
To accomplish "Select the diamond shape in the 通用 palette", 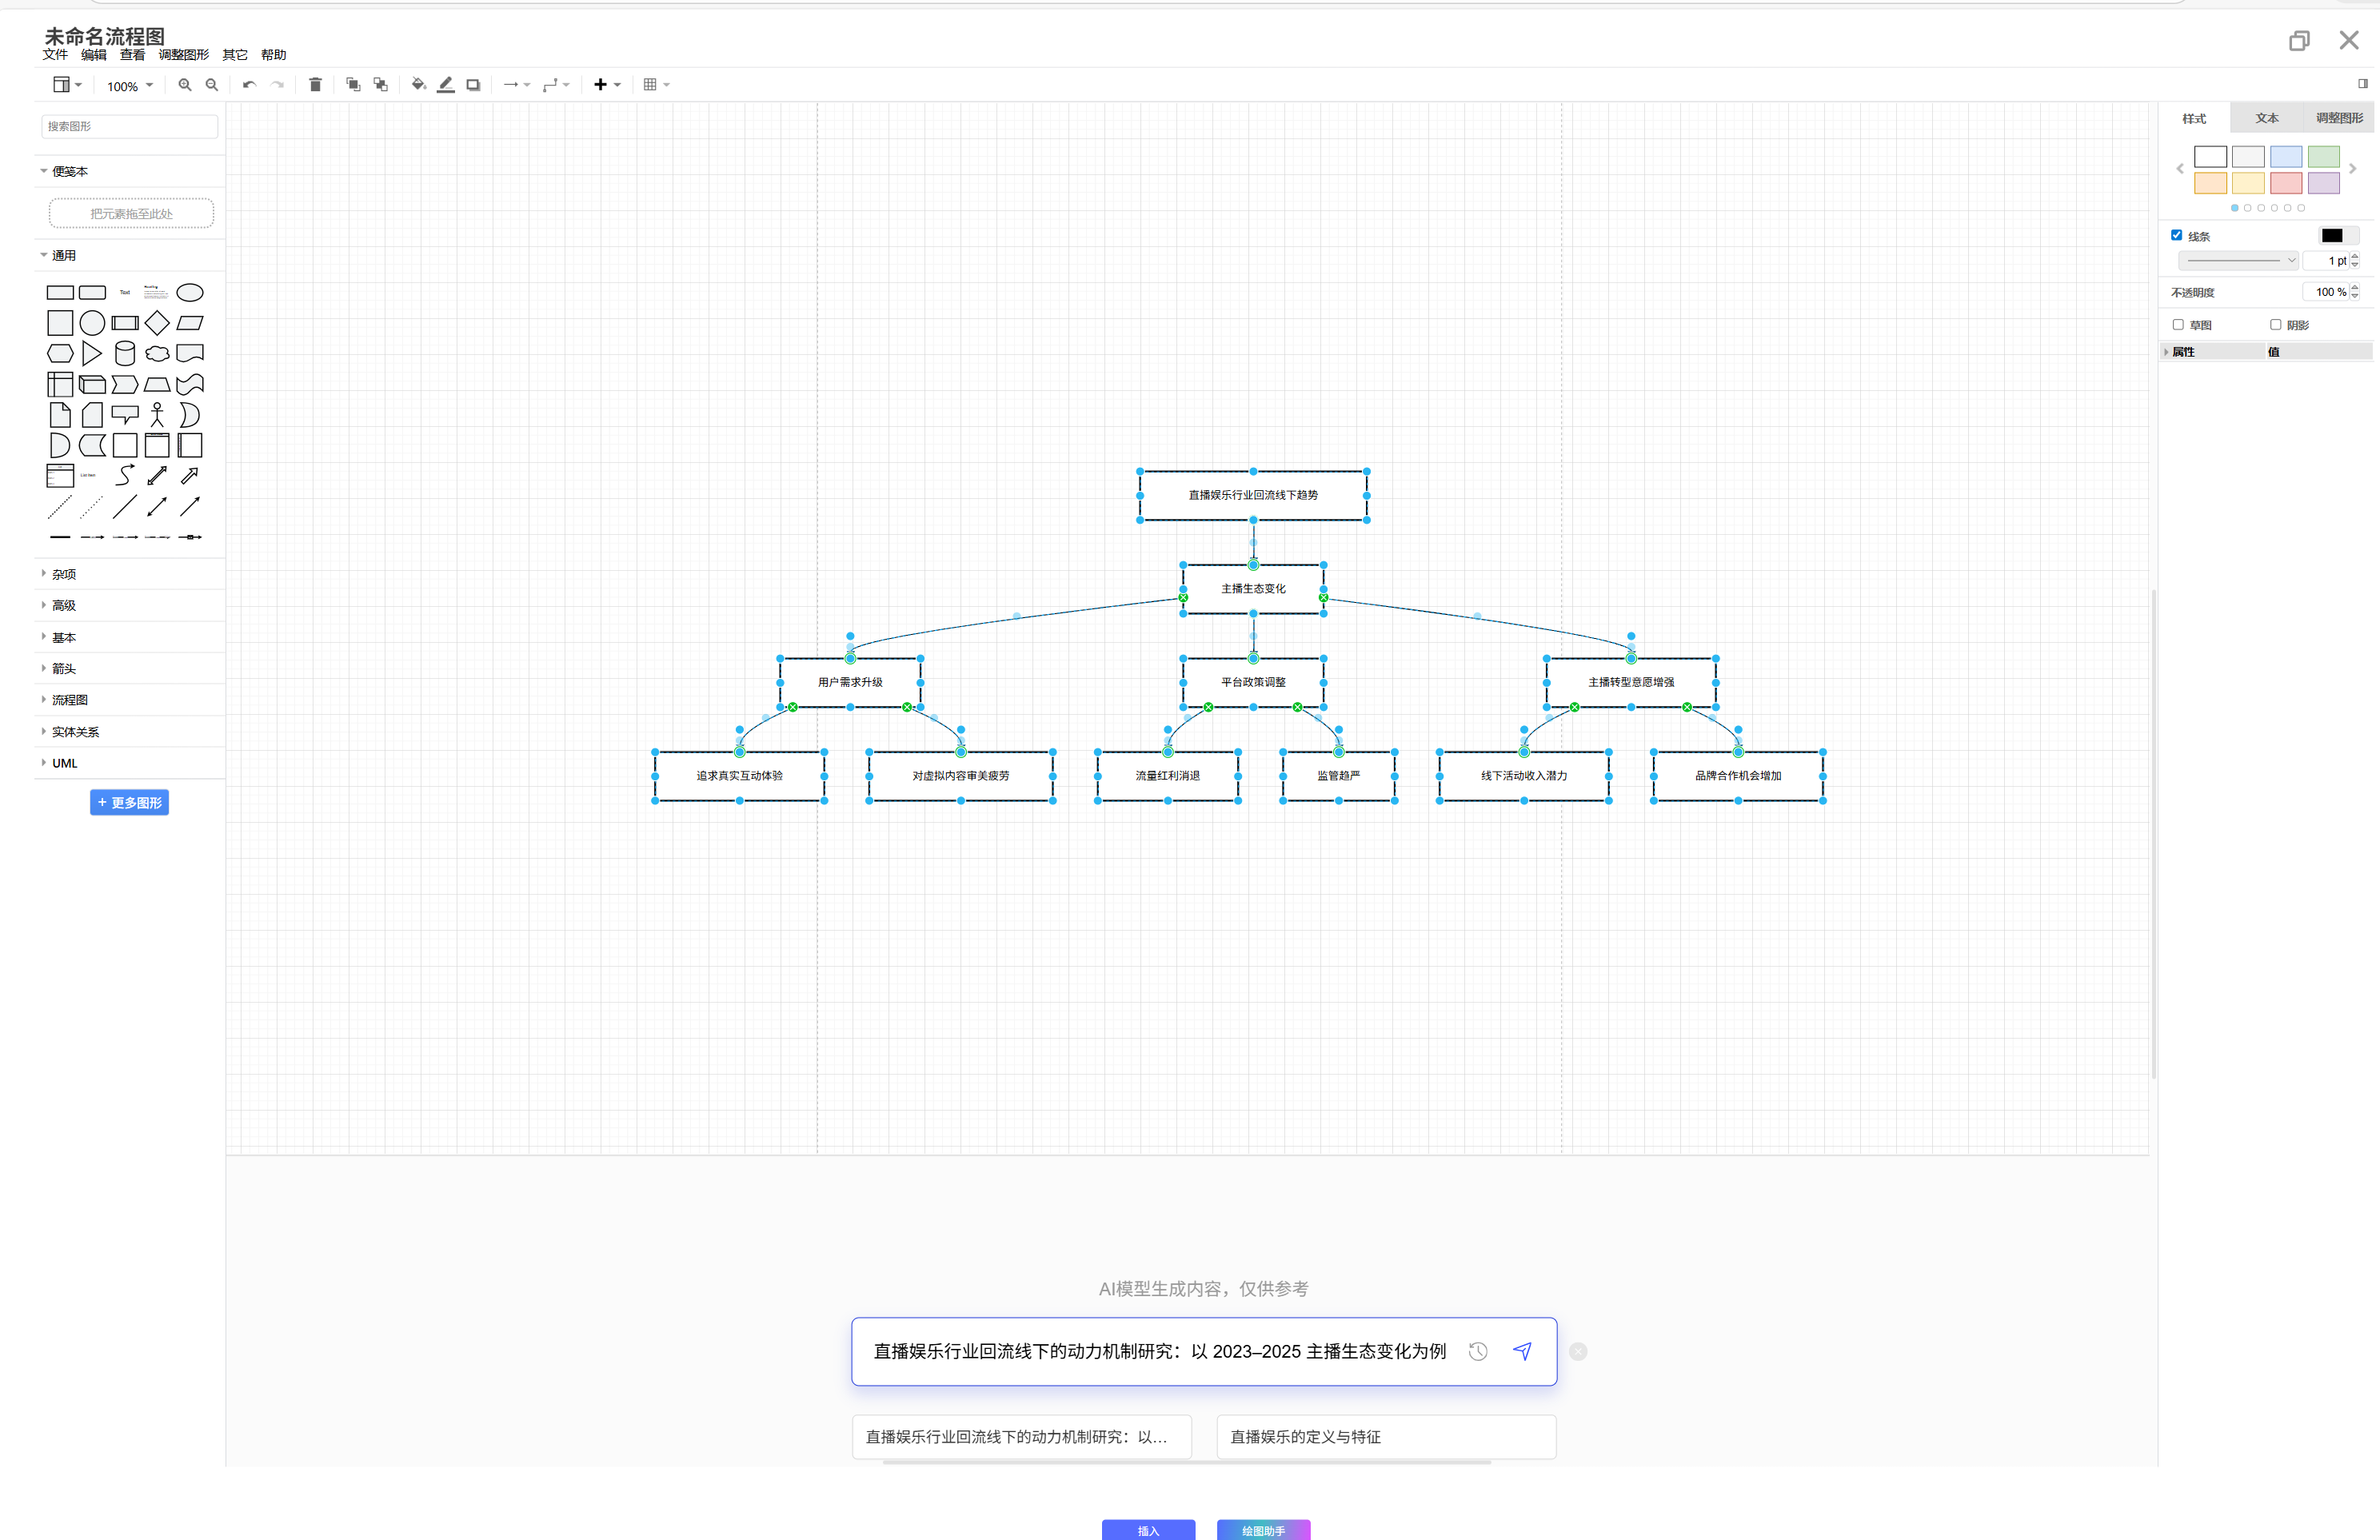I will pos(157,323).
